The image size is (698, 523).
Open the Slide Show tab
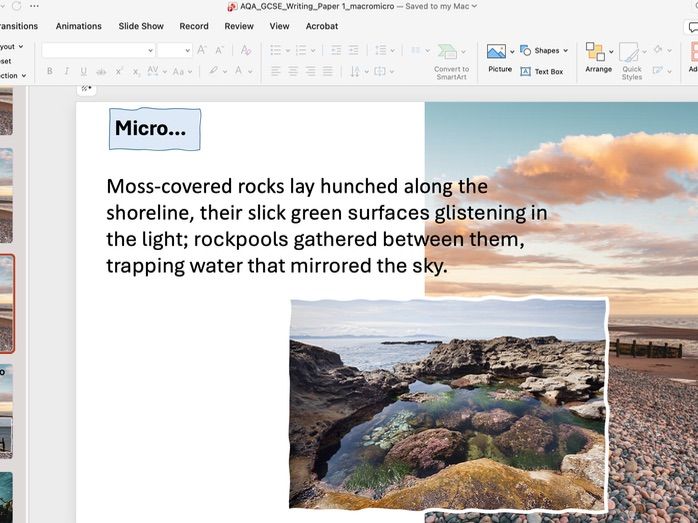click(141, 26)
